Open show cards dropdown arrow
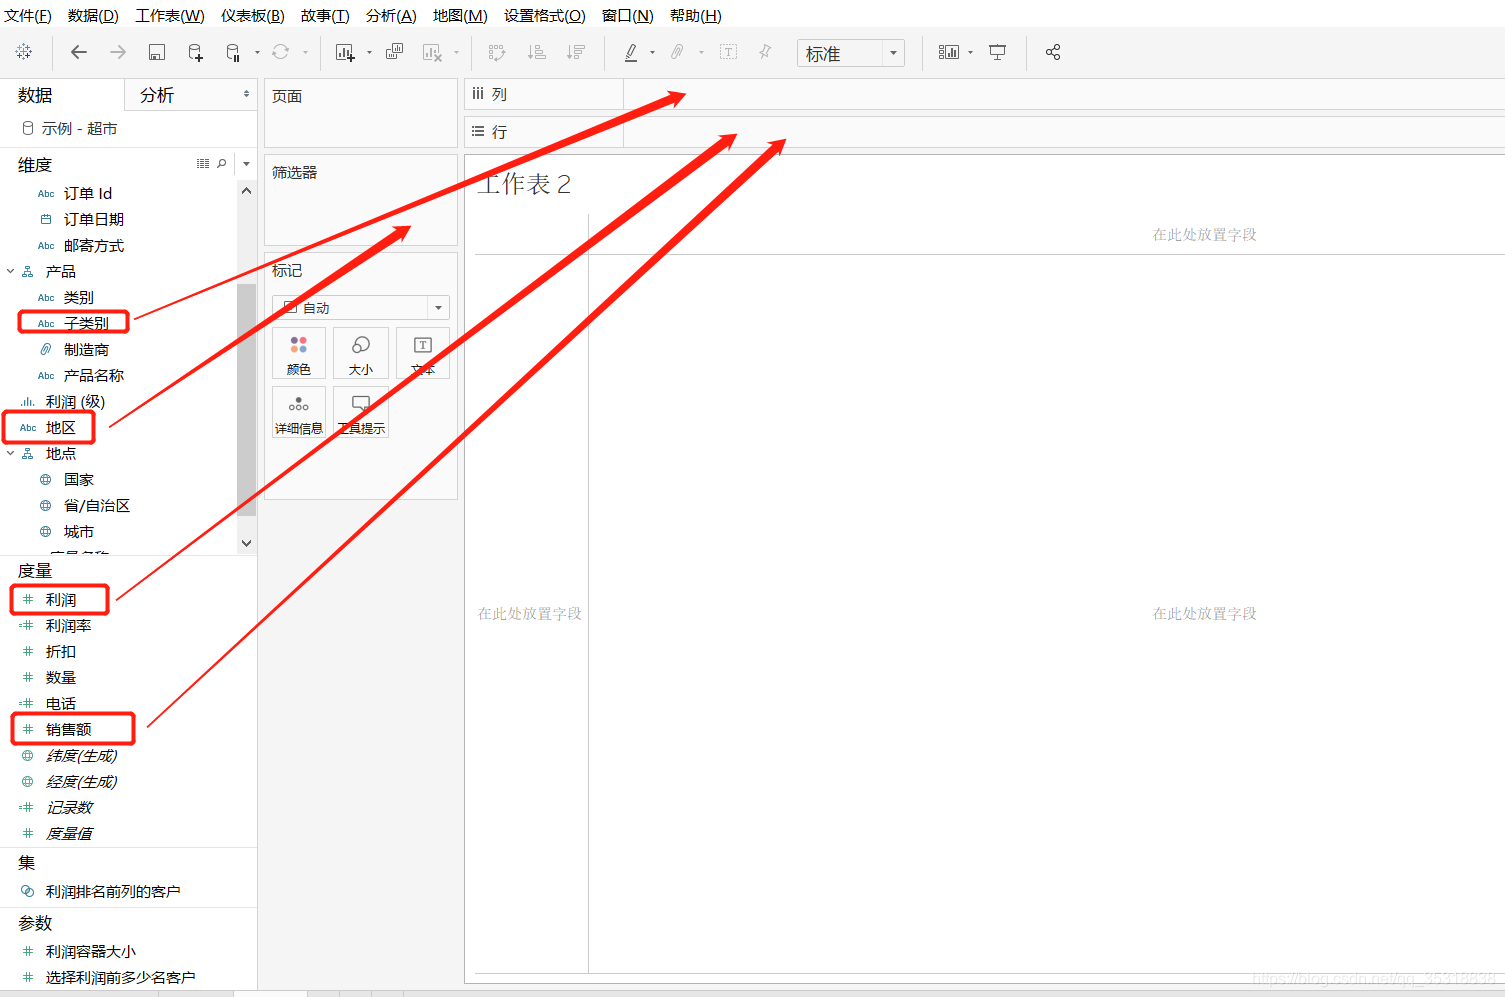 [x=970, y=52]
